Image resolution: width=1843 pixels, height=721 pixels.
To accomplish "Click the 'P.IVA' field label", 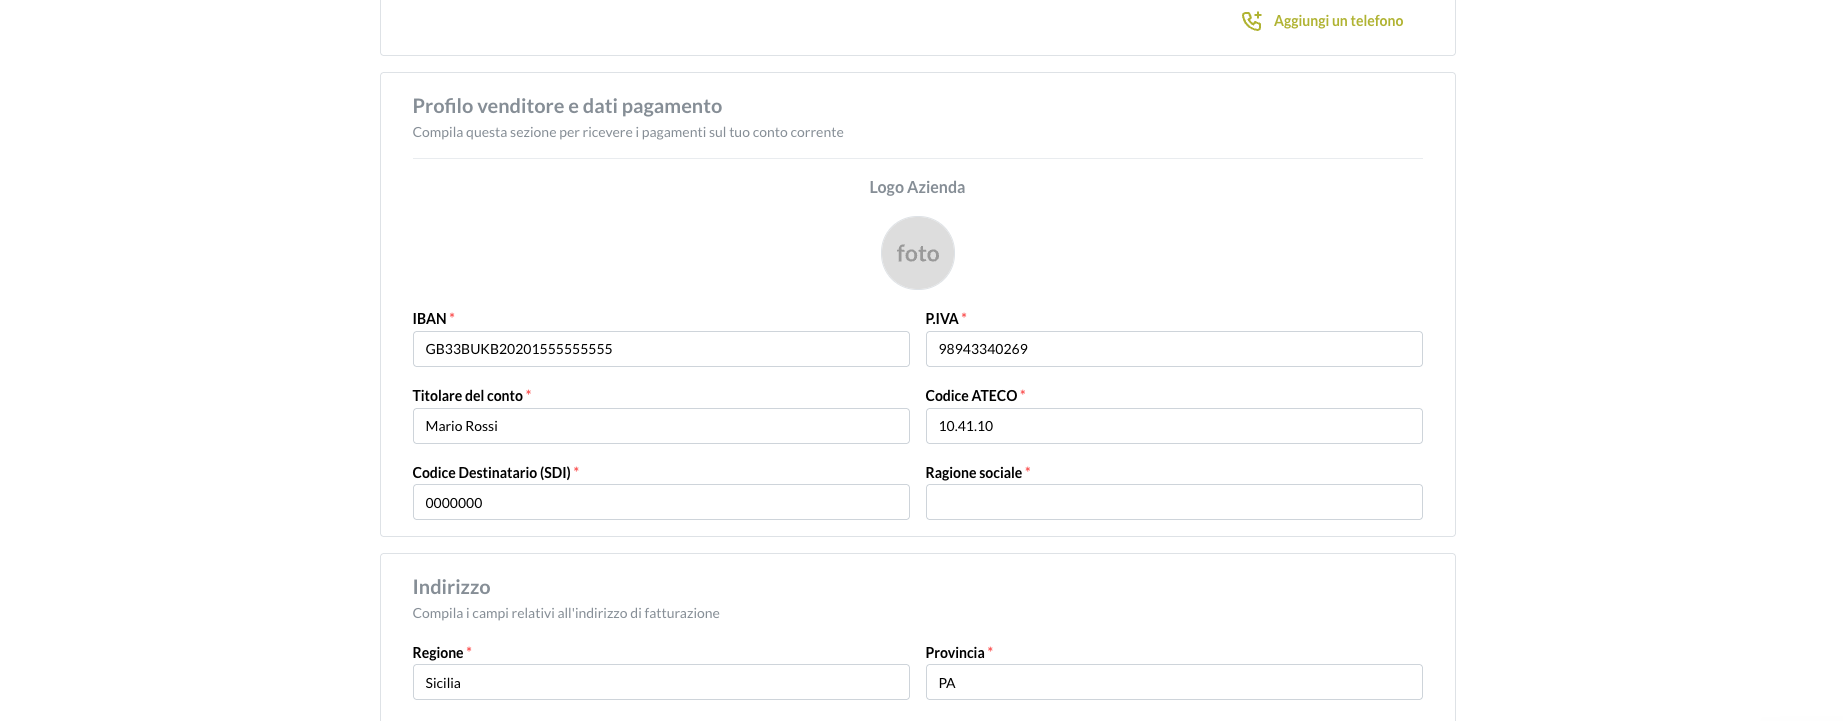I will pos(941,319).
